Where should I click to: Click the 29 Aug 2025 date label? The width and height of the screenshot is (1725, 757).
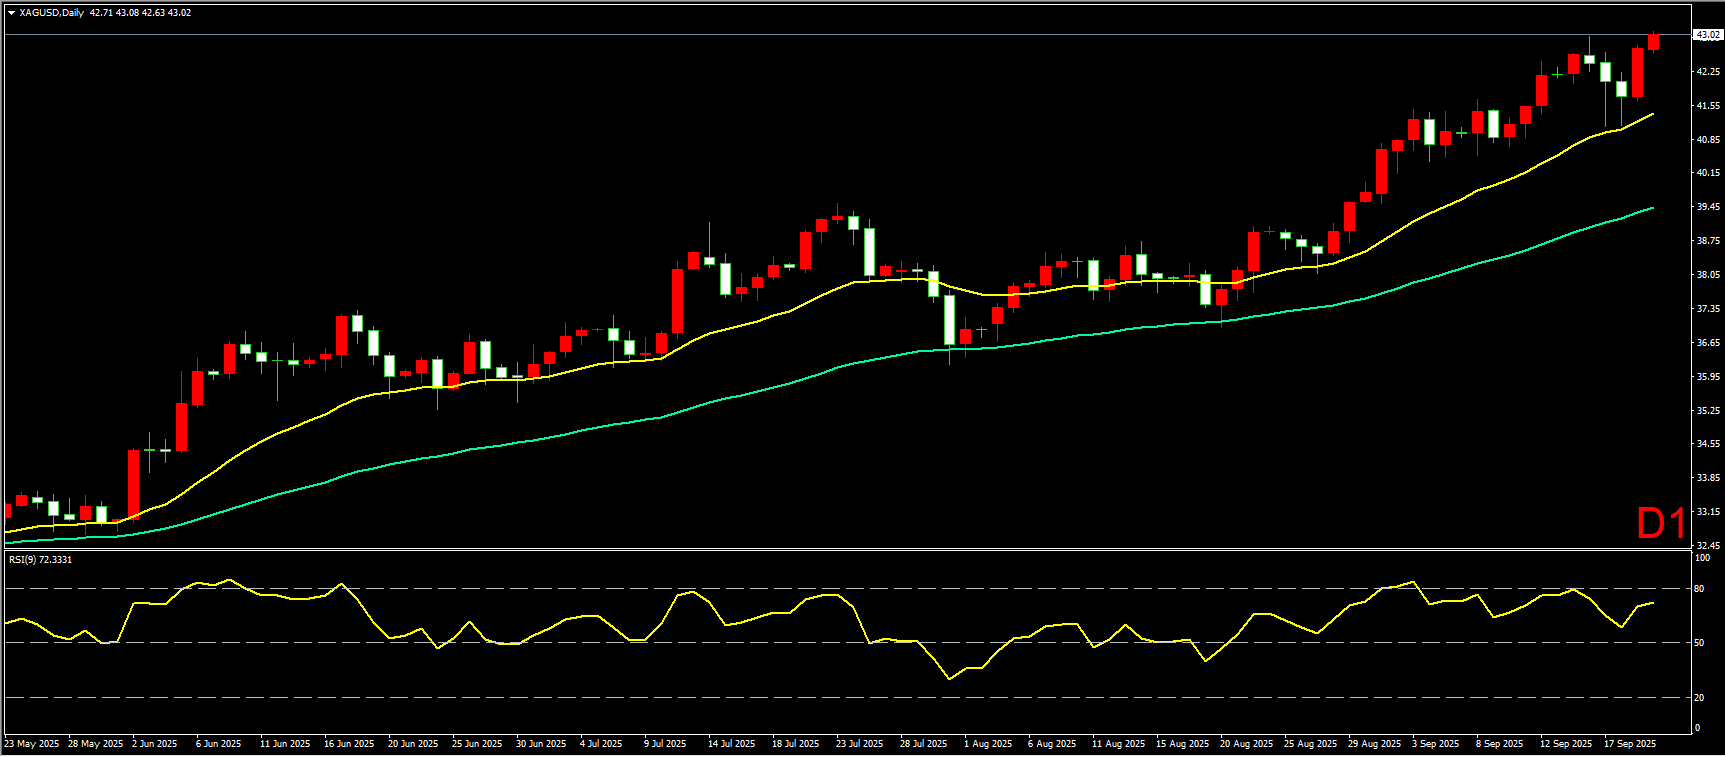click(1374, 744)
